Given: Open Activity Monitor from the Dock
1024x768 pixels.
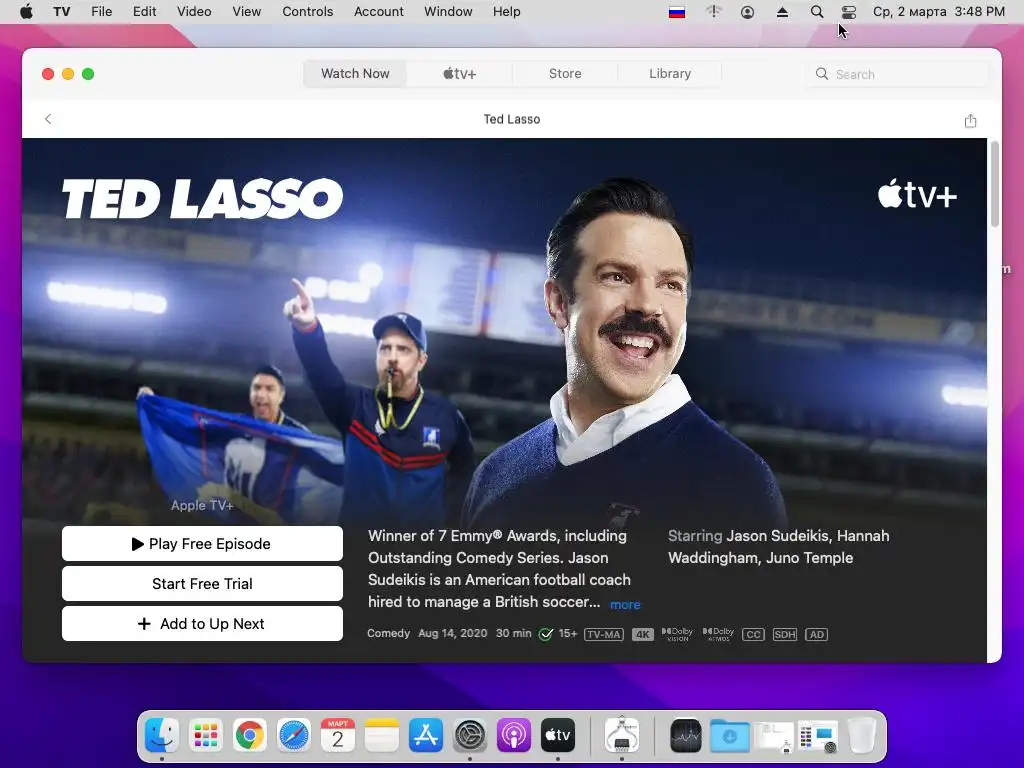Looking at the screenshot, I should pos(686,736).
